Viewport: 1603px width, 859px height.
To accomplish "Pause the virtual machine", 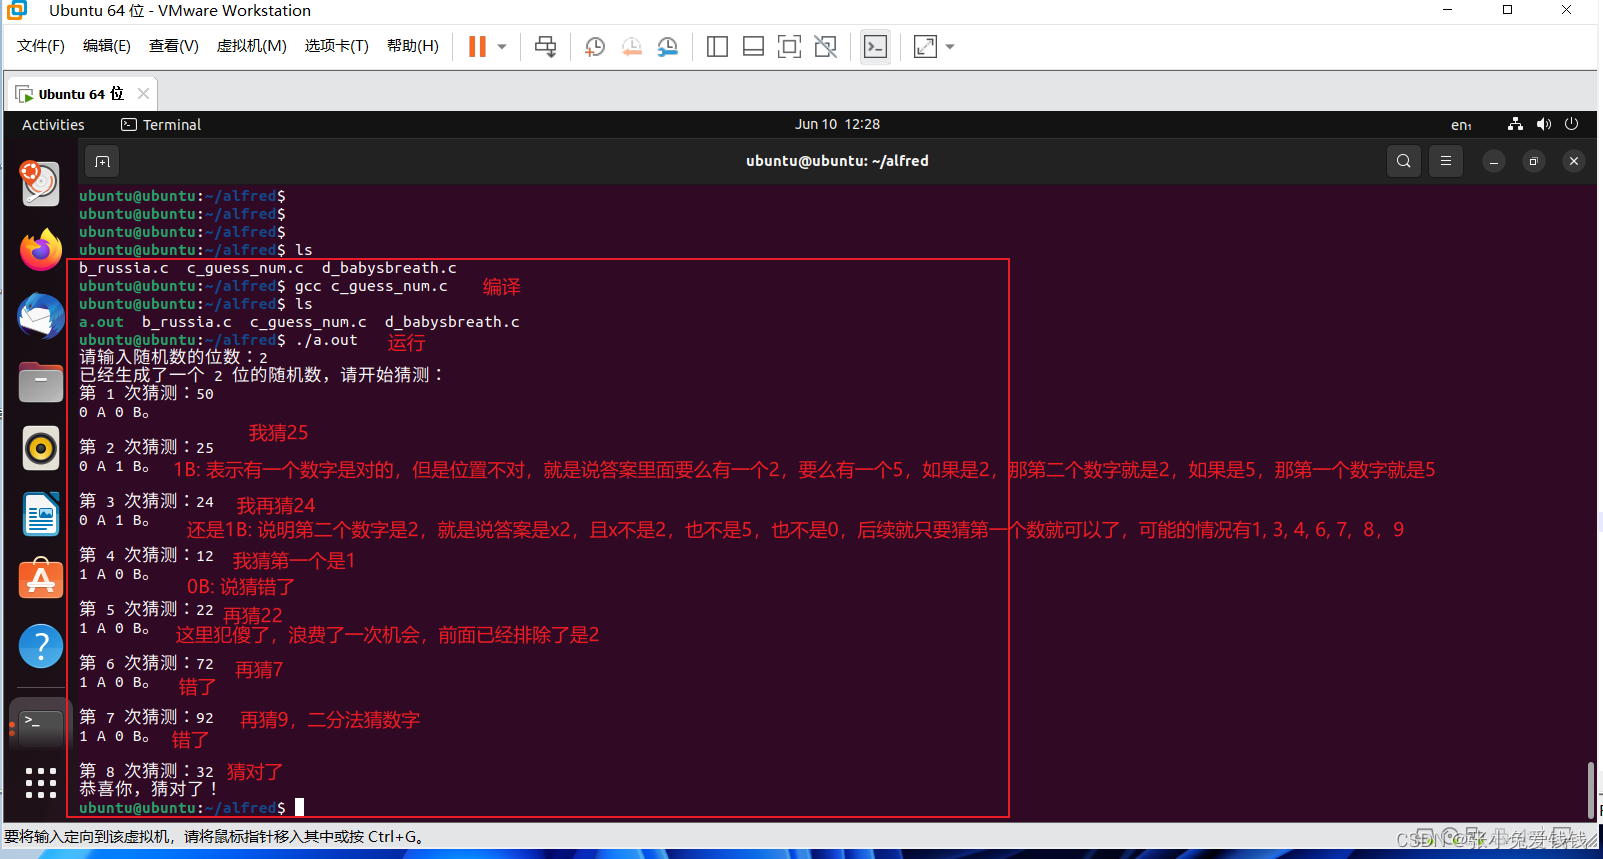I will [x=477, y=47].
